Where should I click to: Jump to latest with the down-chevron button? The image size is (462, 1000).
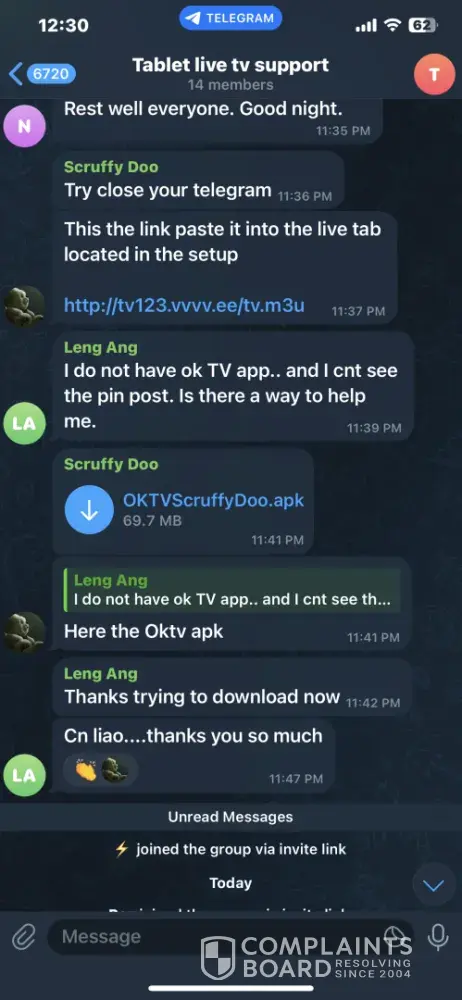pos(434,885)
